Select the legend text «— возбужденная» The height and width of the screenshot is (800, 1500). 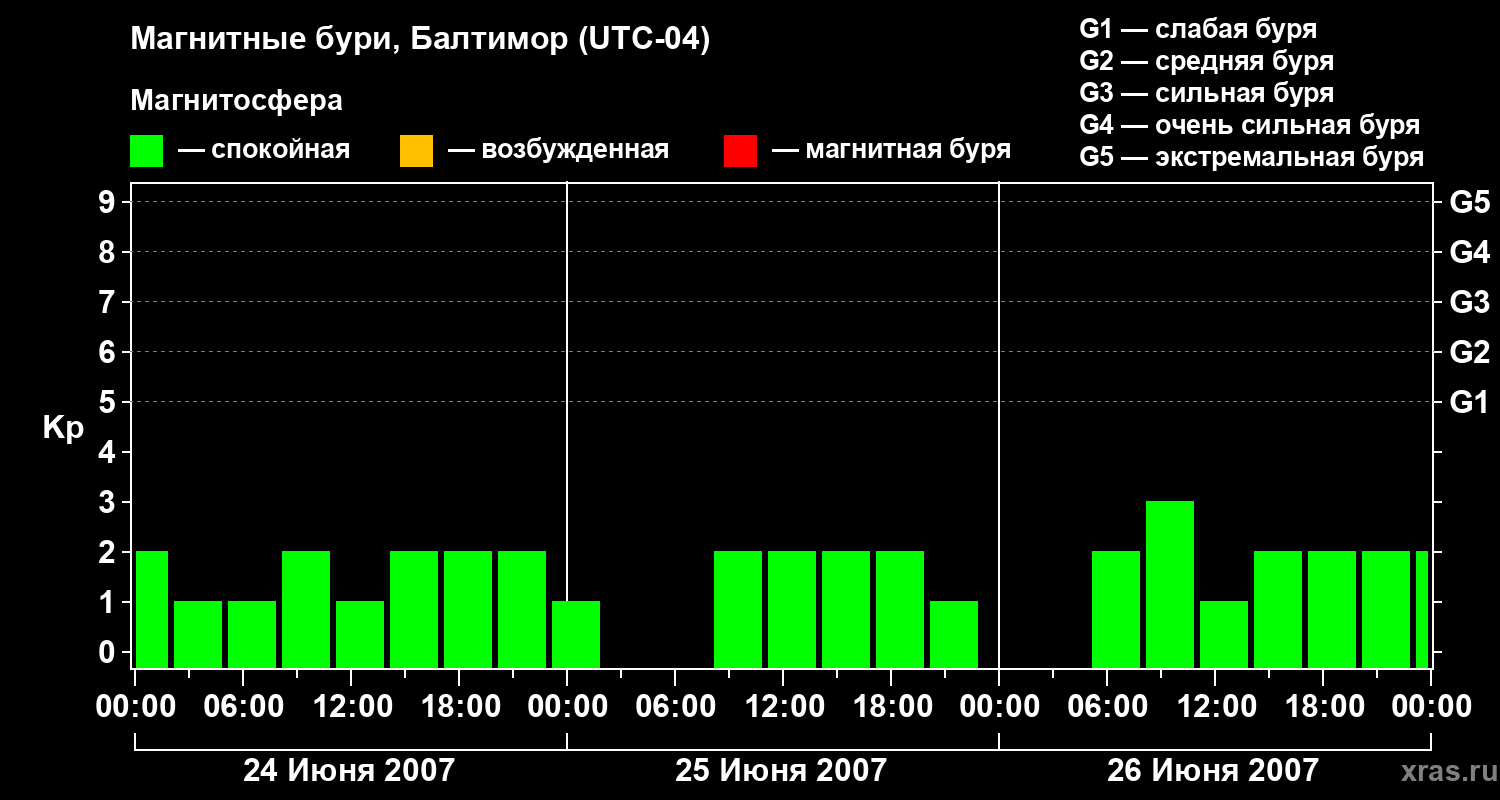coord(559,150)
